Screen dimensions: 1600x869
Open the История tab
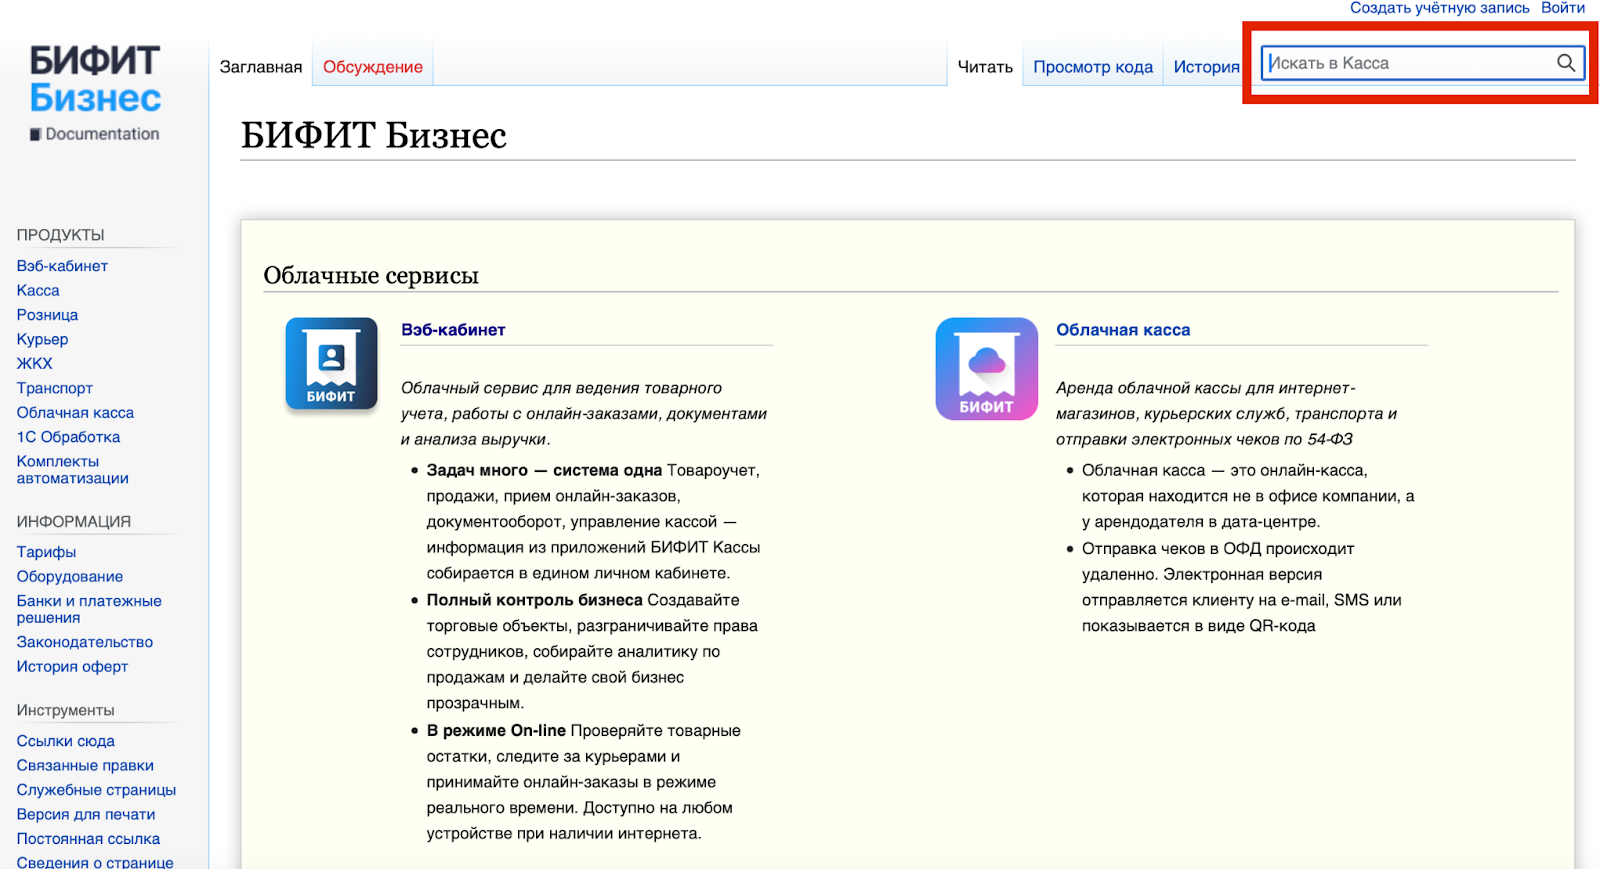click(x=1206, y=67)
